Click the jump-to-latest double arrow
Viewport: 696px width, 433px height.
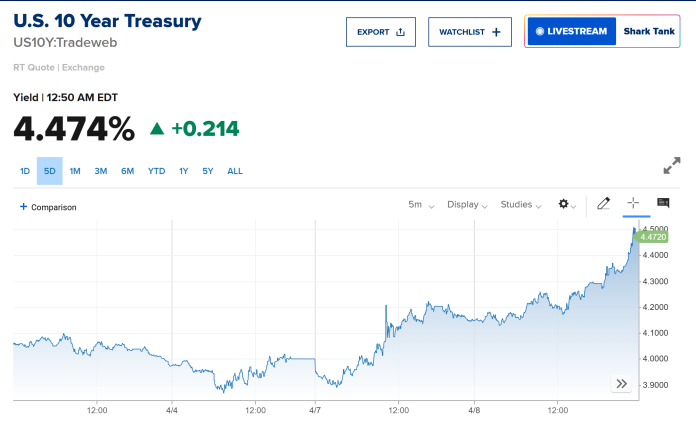click(x=621, y=383)
